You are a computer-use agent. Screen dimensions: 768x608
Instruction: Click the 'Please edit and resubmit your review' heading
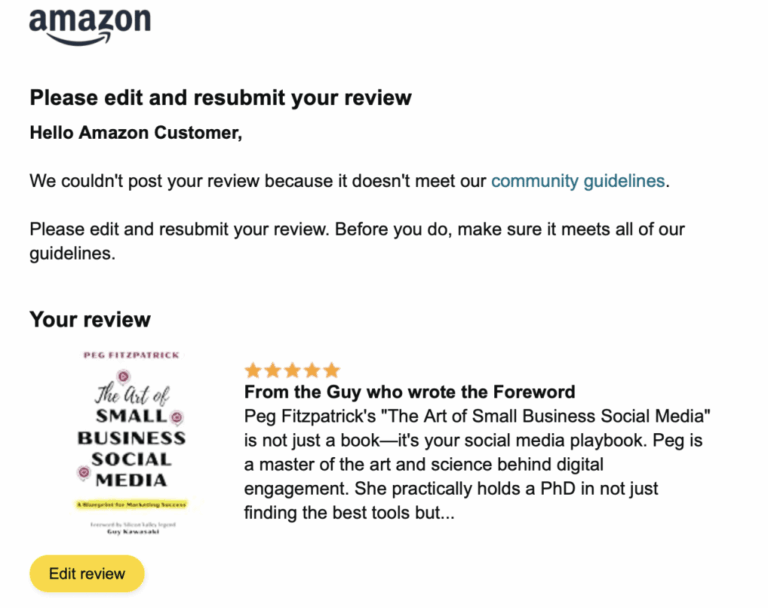220,97
